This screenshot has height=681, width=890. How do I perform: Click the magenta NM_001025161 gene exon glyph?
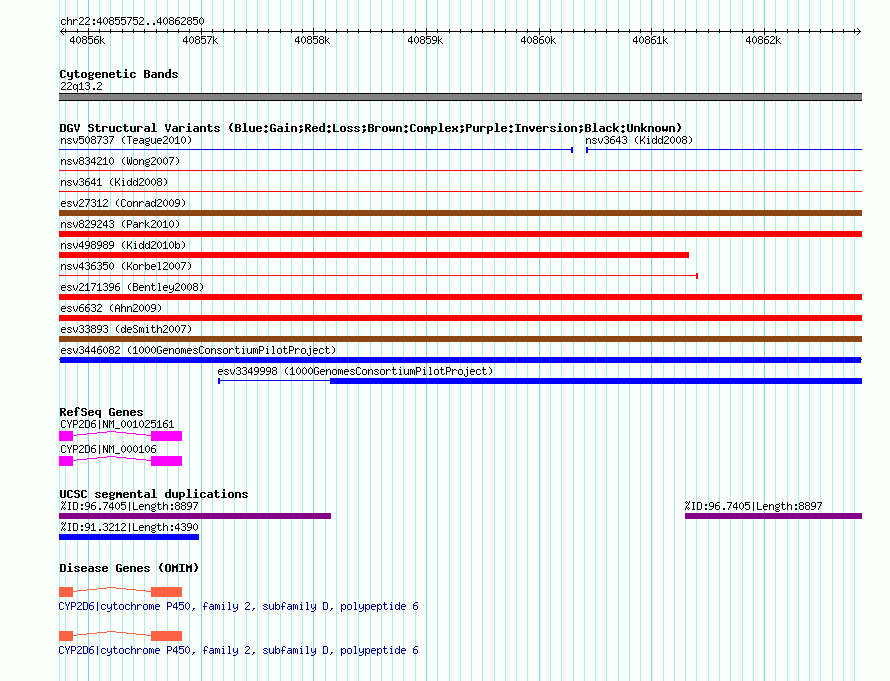coord(120,436)
